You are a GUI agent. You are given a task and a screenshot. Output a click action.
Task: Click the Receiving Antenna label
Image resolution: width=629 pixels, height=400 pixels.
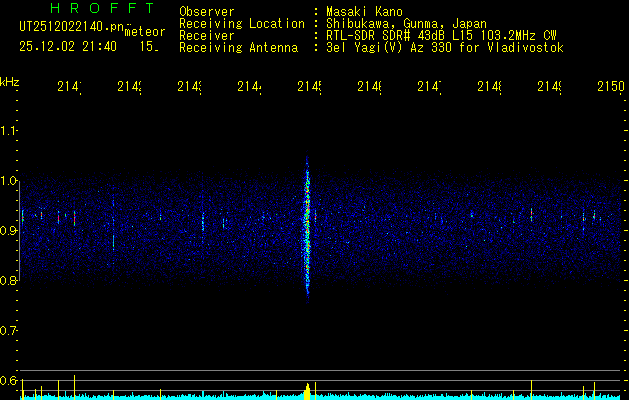pos(238,48)
